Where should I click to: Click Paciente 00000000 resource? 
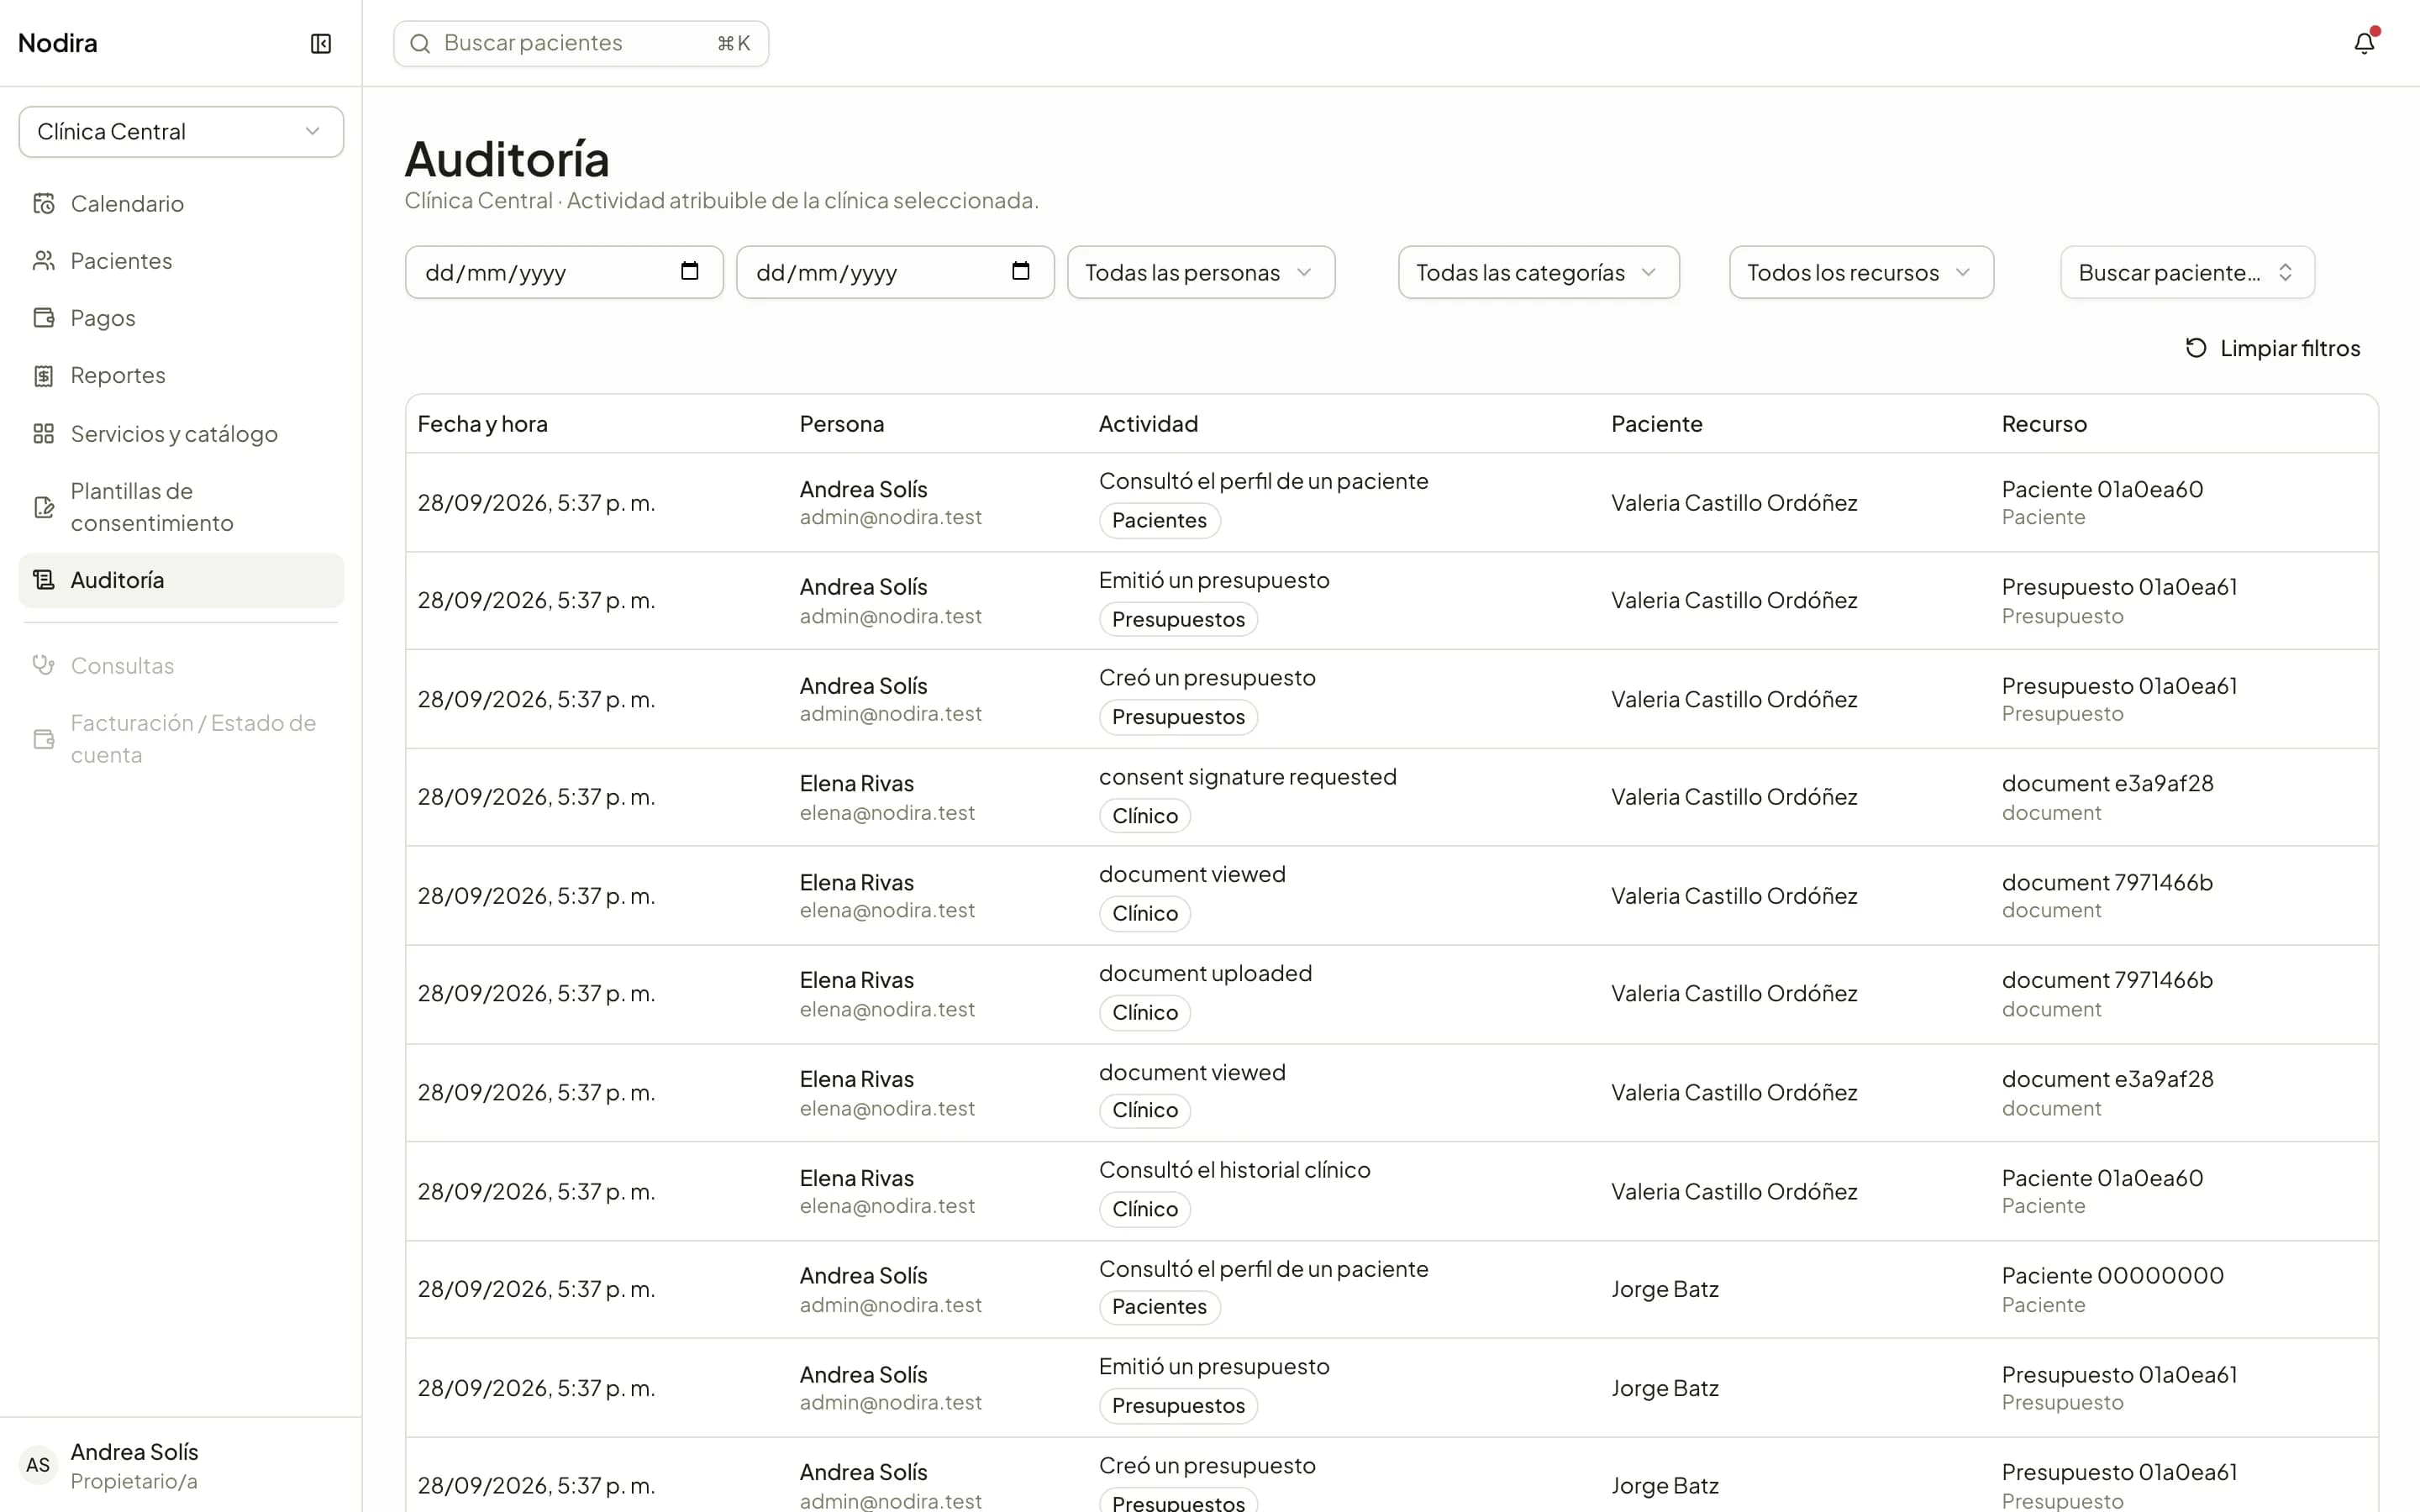coord(2112,1276)
